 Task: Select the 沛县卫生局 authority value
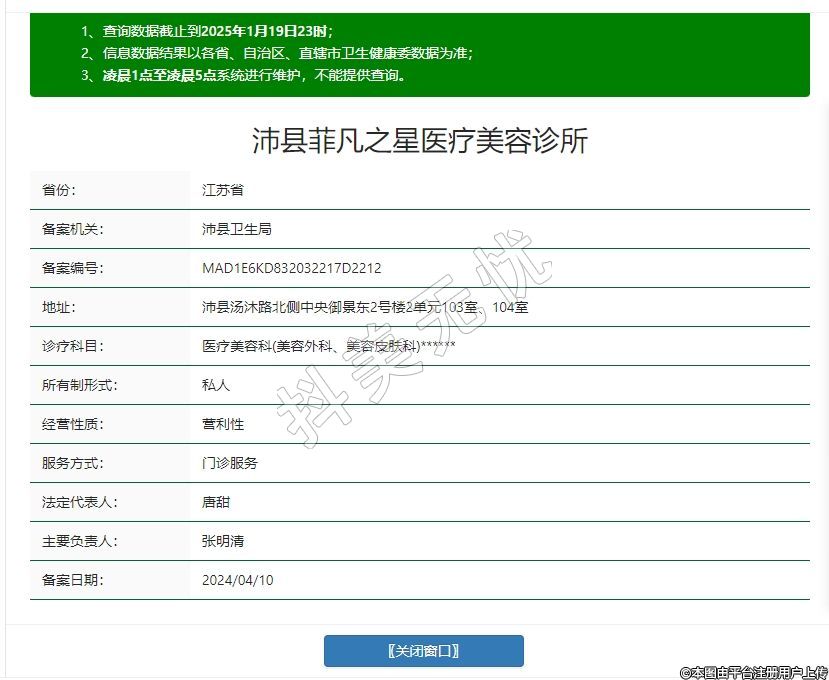[x=236, y=229]
